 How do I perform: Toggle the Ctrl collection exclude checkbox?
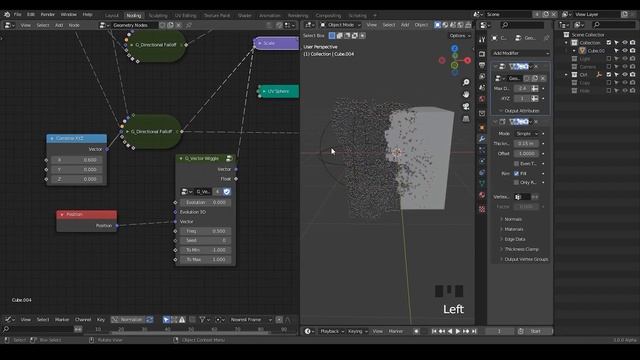tap(609, 75)
